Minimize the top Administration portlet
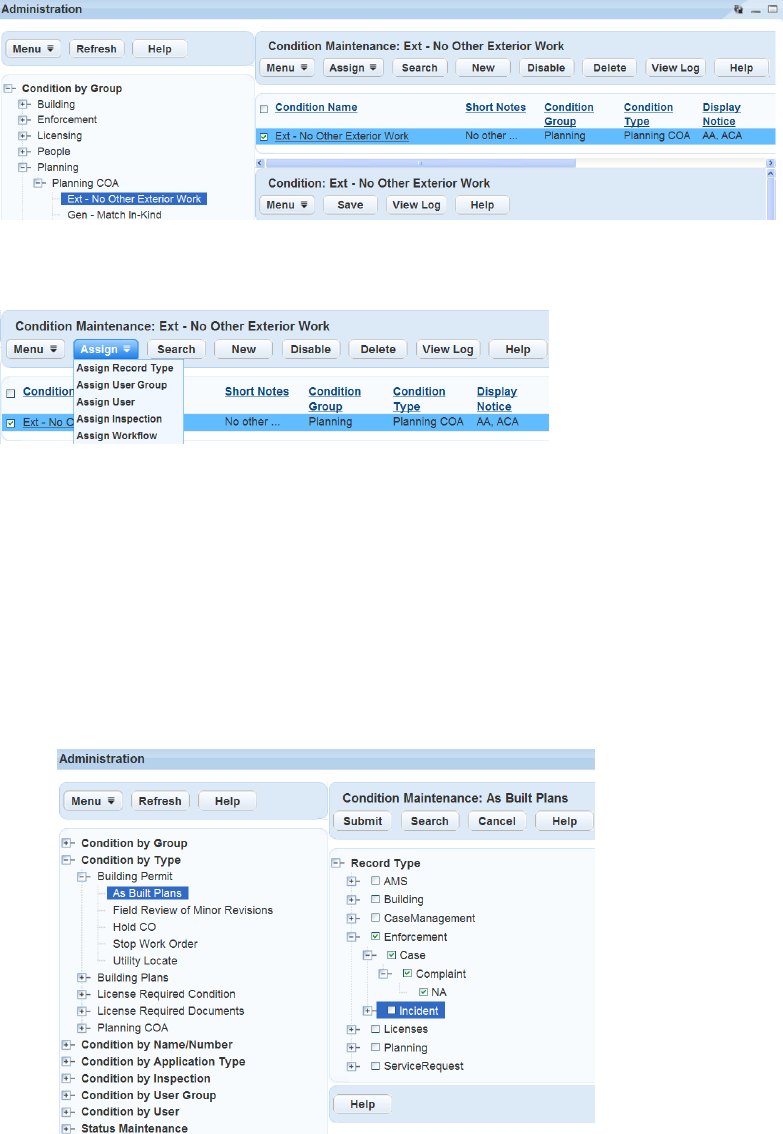Viewport: 783px width, 1134px height. tap(756, 10)
